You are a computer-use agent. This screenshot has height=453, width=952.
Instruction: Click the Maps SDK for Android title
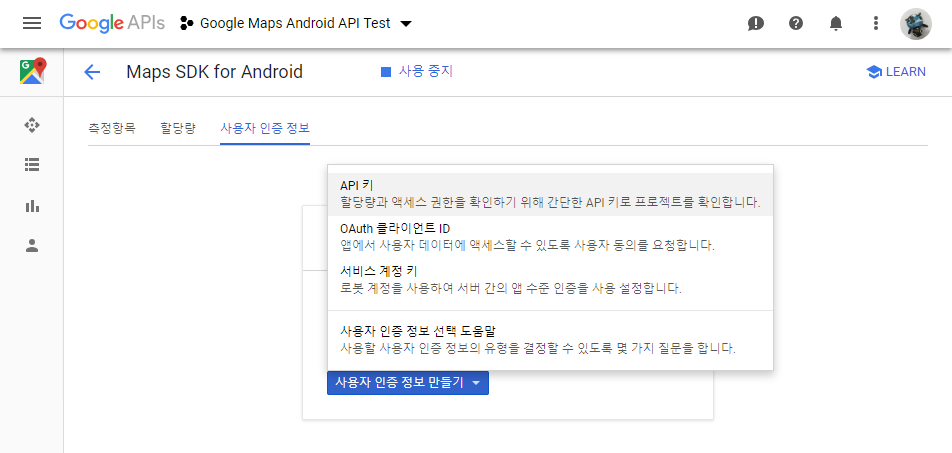(x=214, y=72)
